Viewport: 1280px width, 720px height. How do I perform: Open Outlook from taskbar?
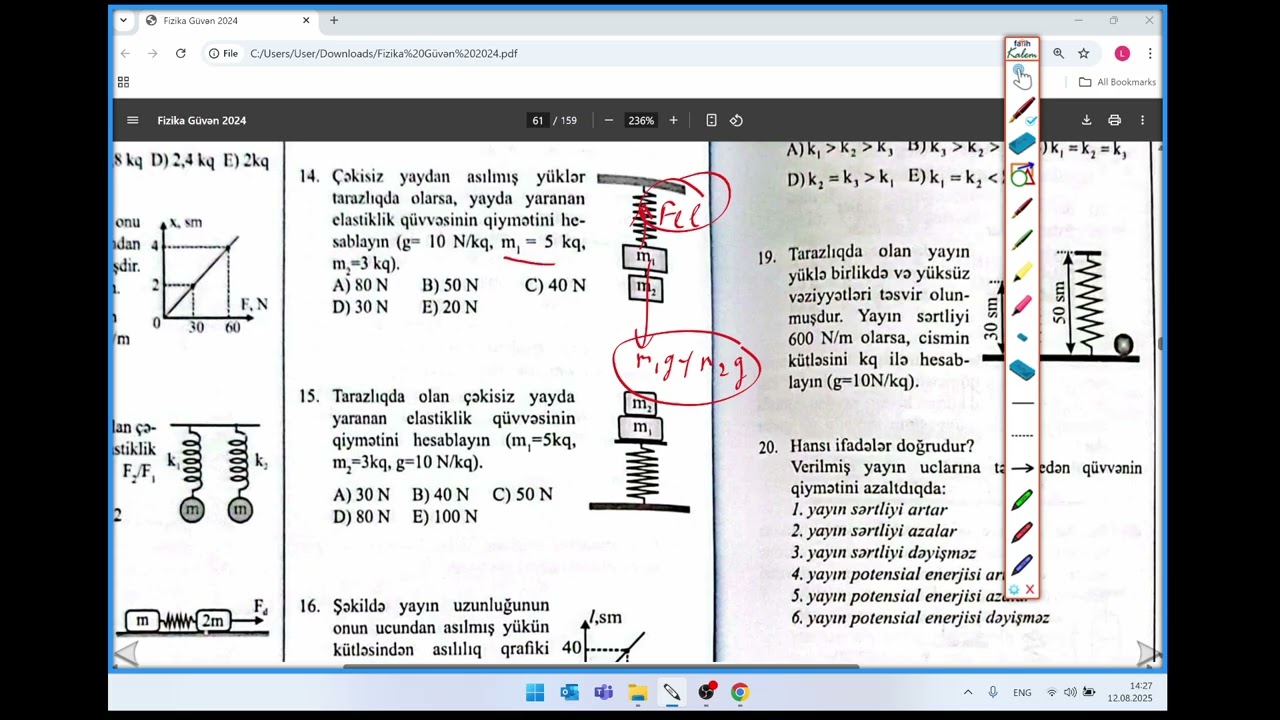tap(569, 692)
